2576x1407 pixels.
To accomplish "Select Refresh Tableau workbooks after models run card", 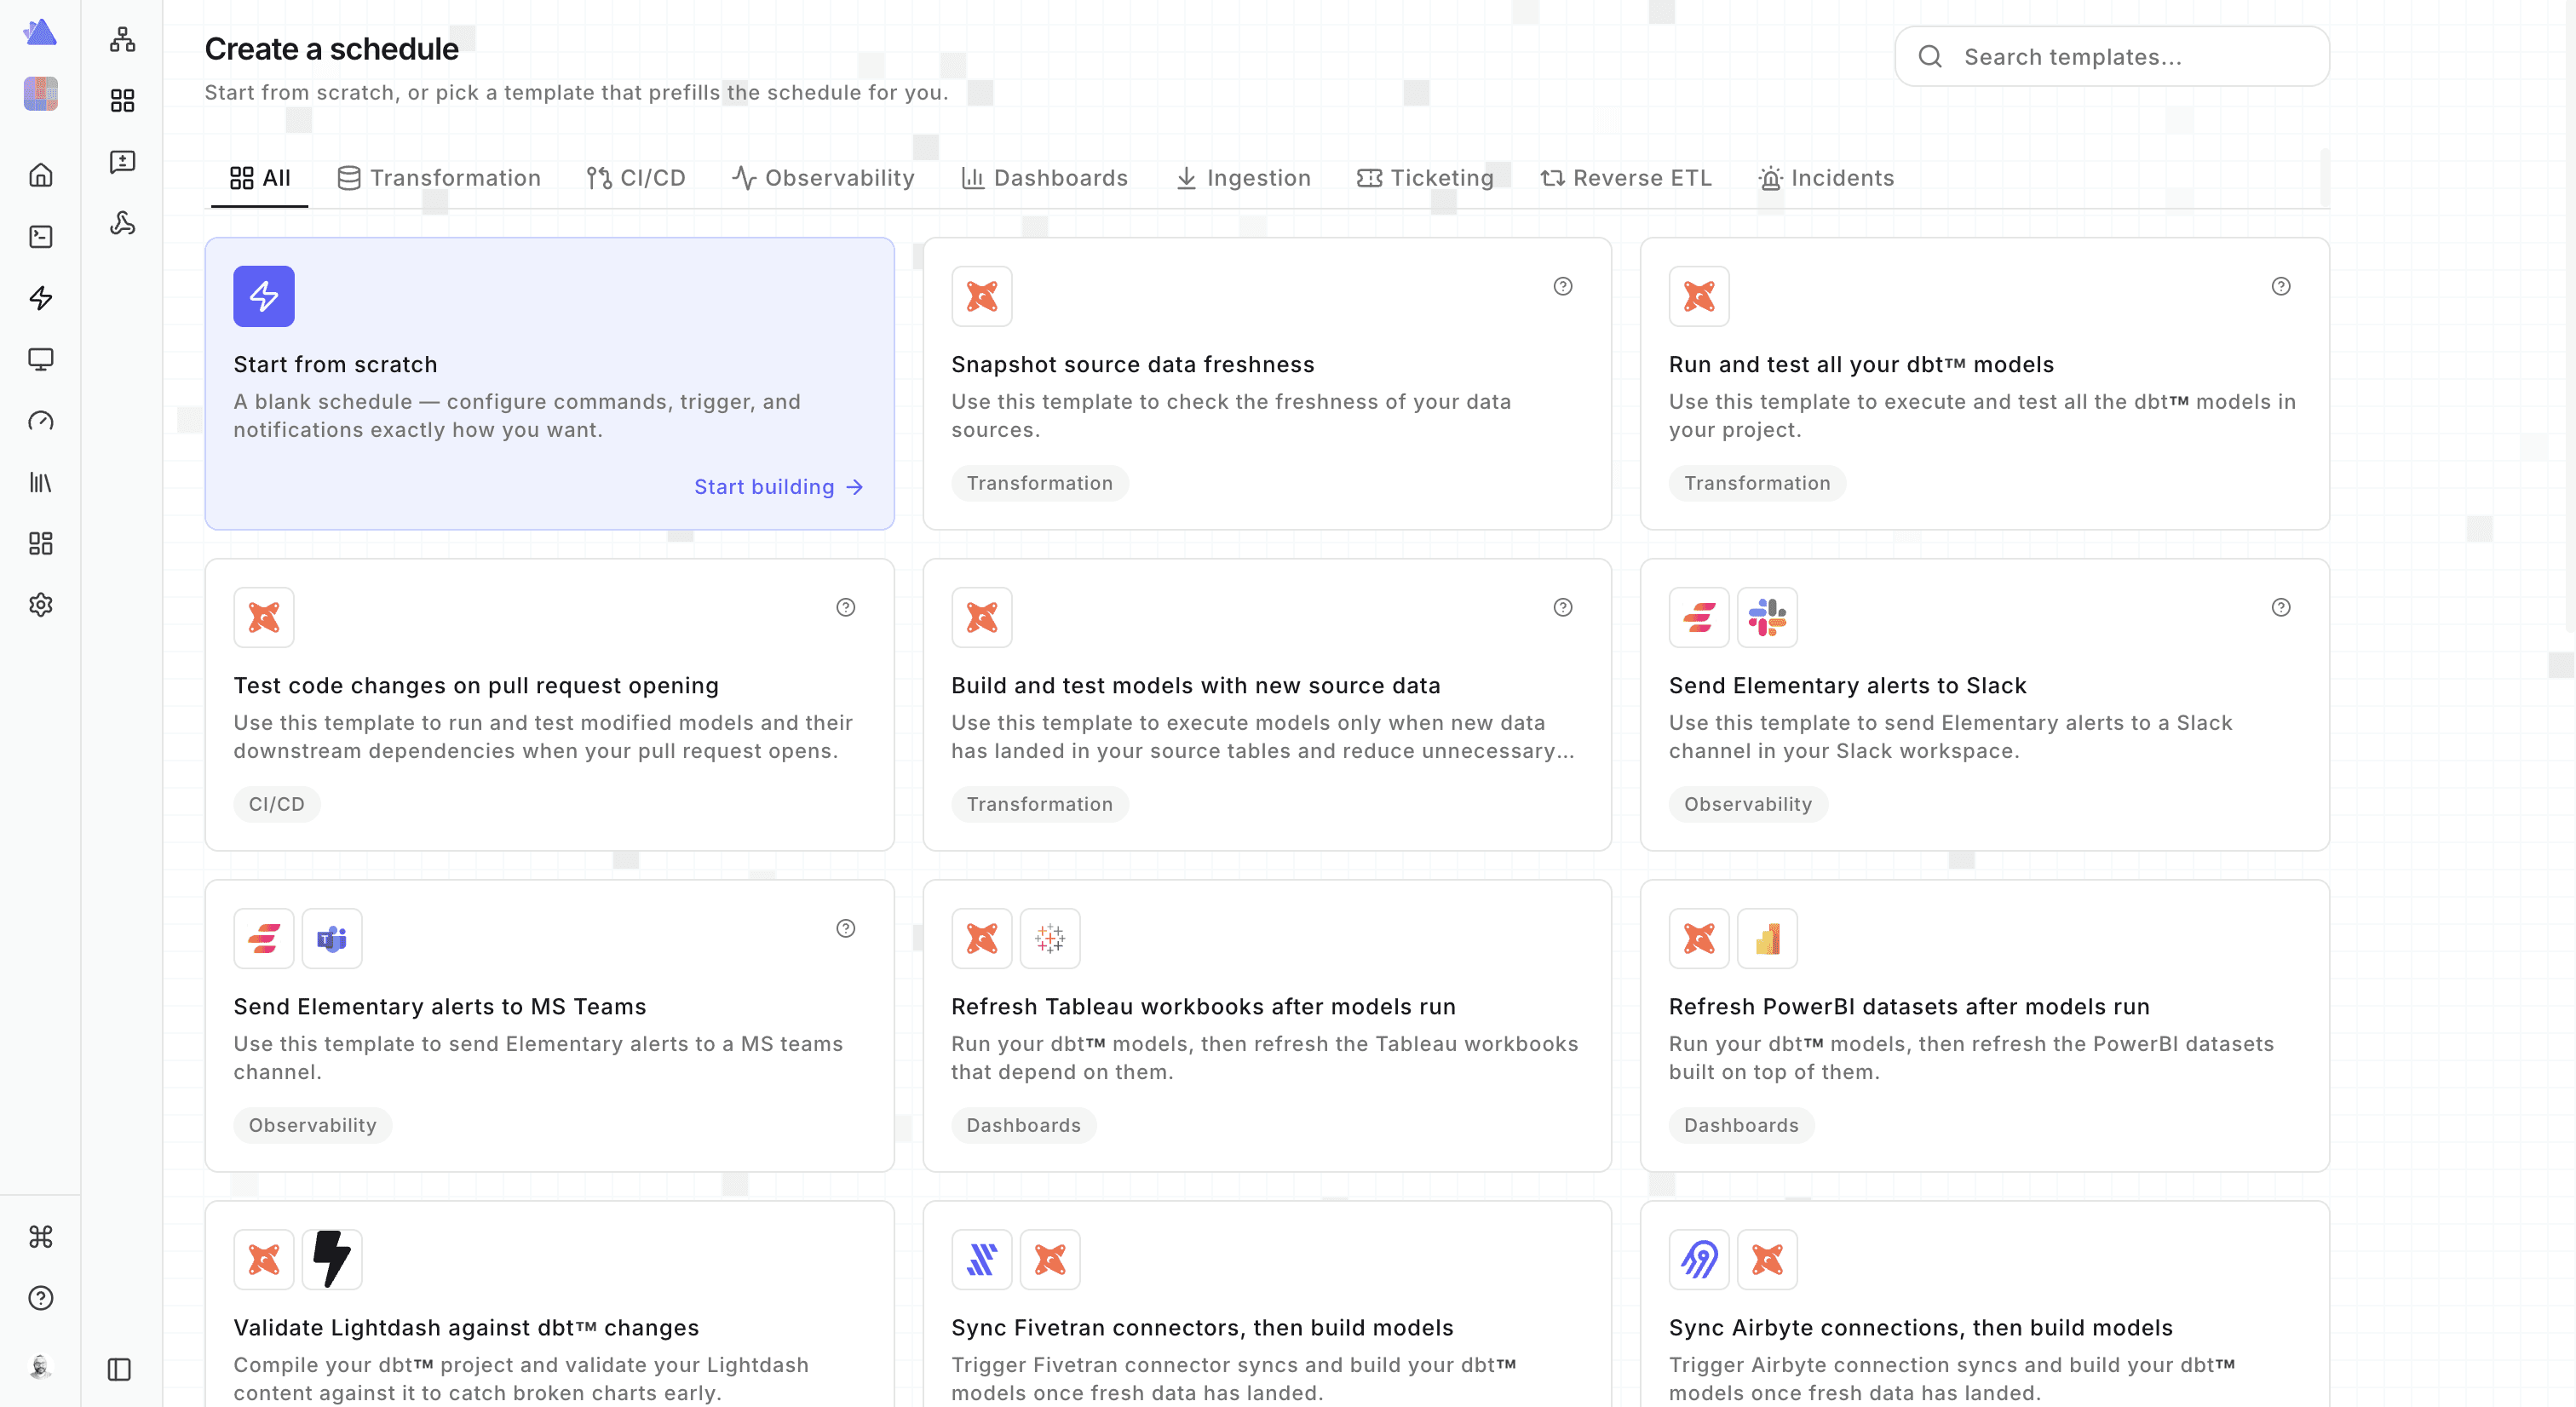I will point(1267,1026).
